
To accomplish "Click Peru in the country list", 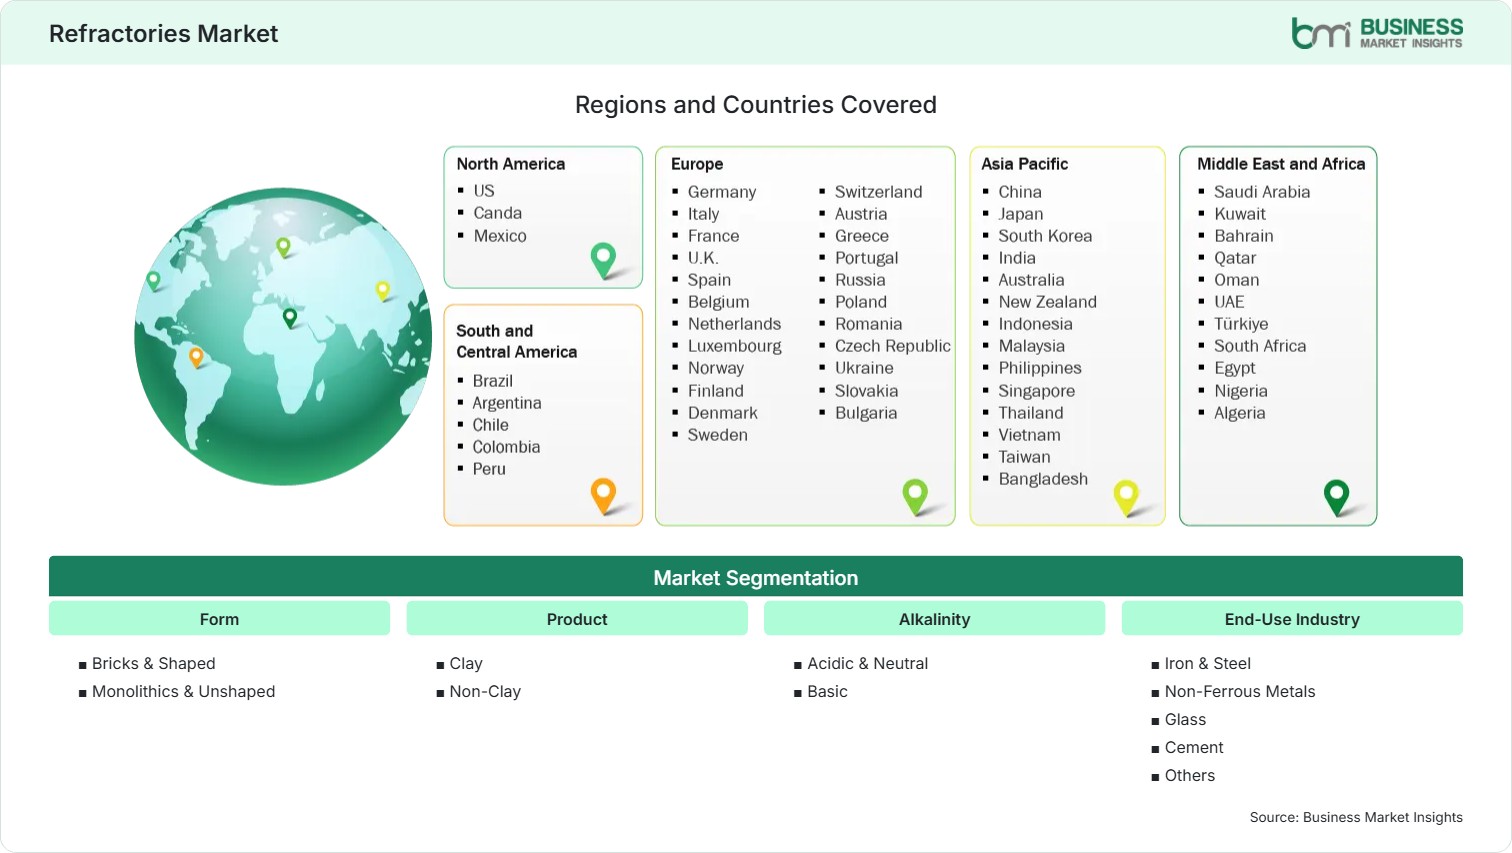I will pyautogui.click(x=489, y=469).
